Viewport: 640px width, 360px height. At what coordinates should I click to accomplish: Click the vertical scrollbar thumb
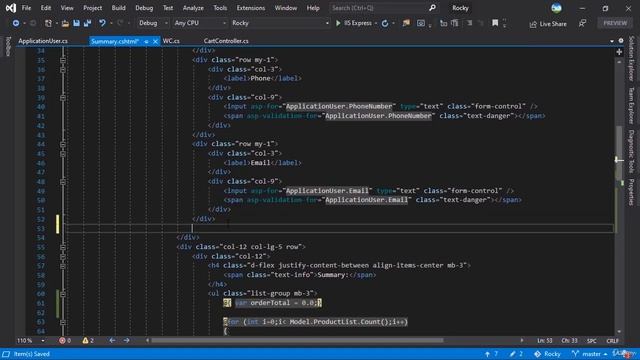tap(619, 152)
